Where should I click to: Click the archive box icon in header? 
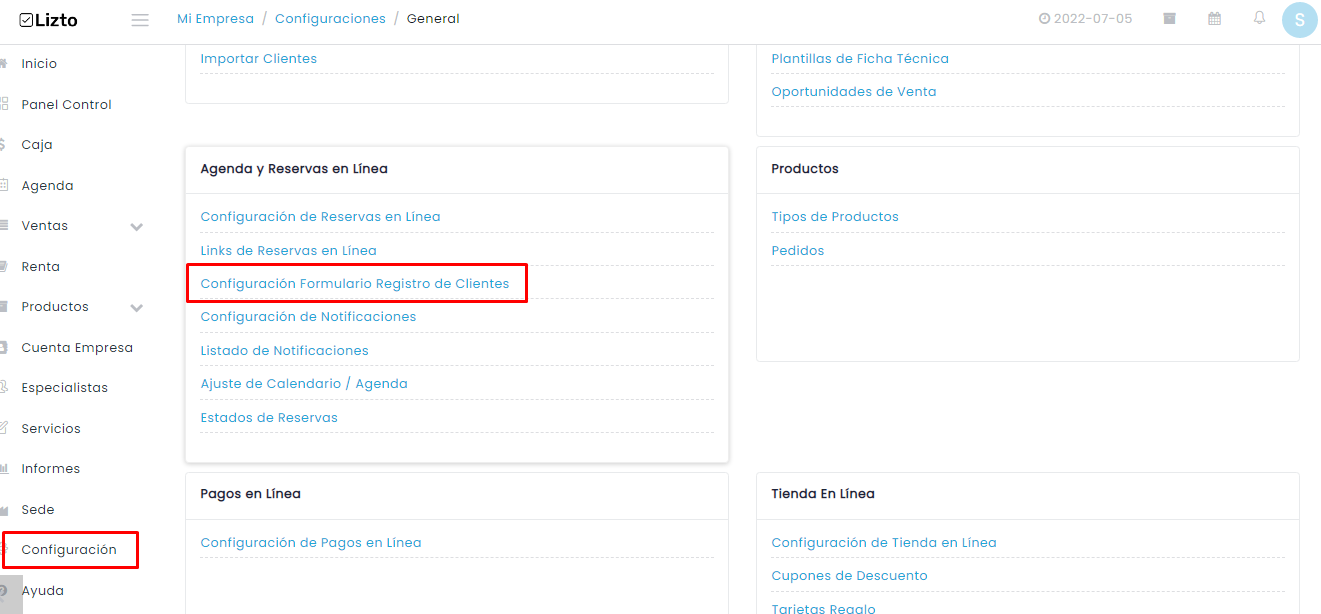tap(1169, 18)
